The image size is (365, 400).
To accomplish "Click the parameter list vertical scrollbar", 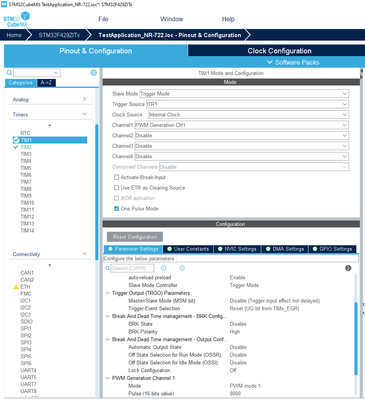I will coord(356,338).
